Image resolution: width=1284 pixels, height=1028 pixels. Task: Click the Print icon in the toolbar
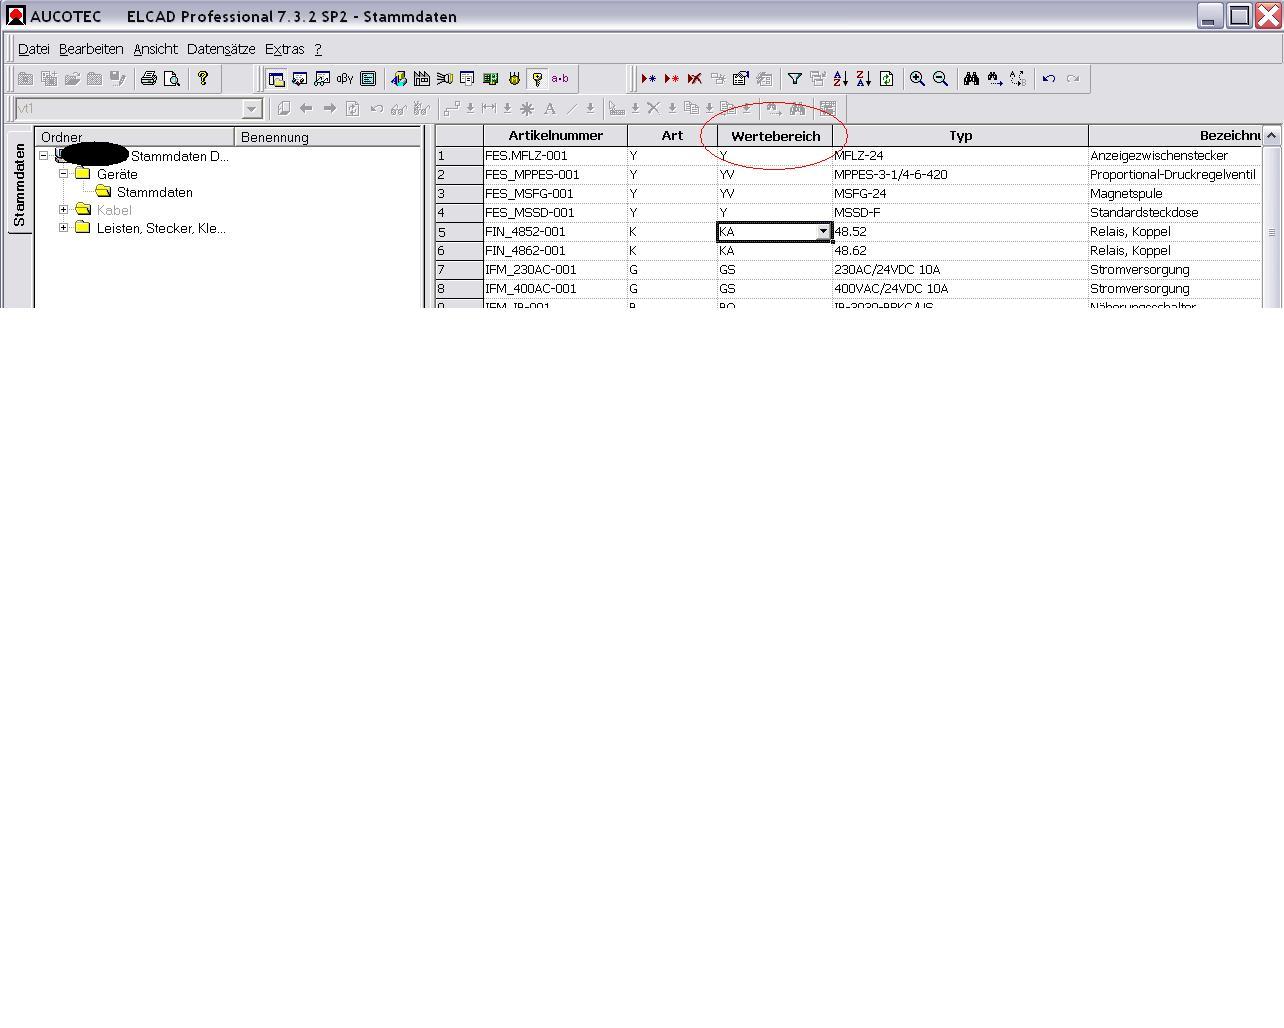[x=149, y=78]
